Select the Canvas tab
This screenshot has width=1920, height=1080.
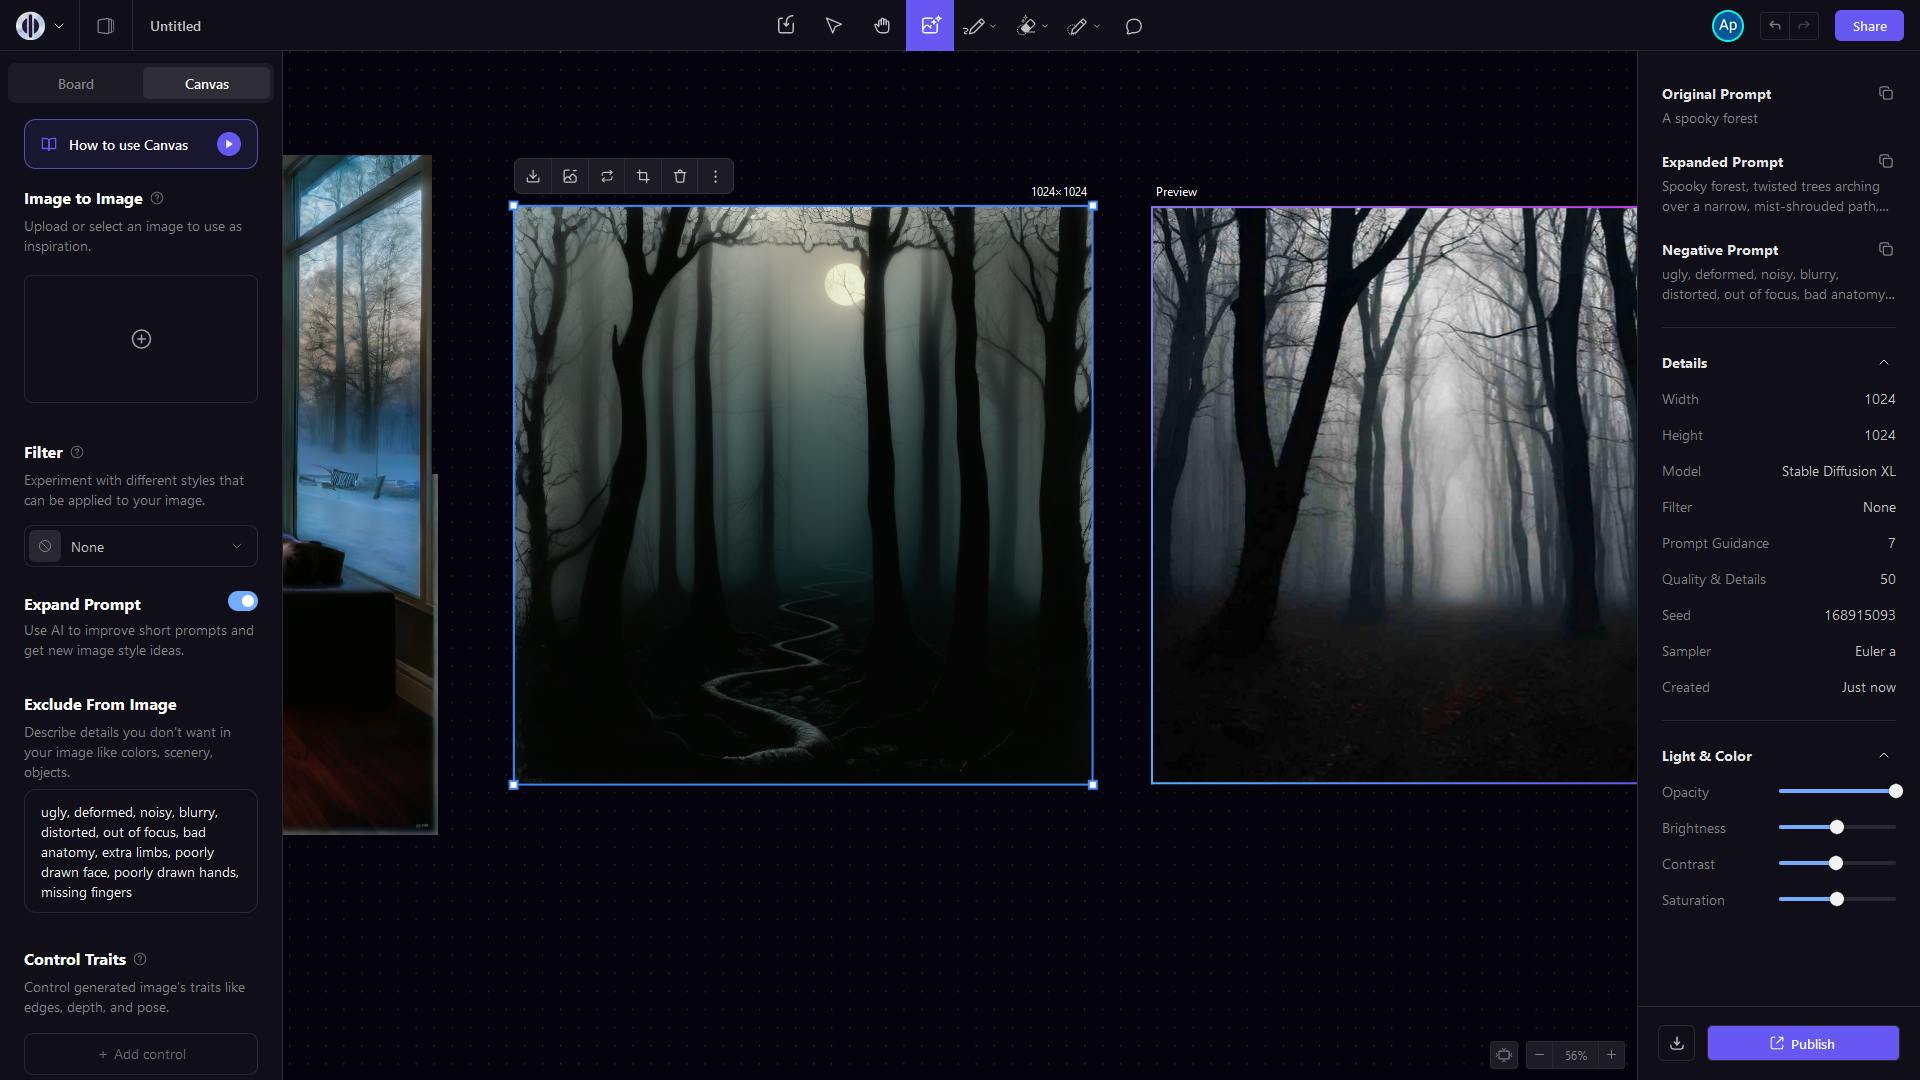[207, 84]
